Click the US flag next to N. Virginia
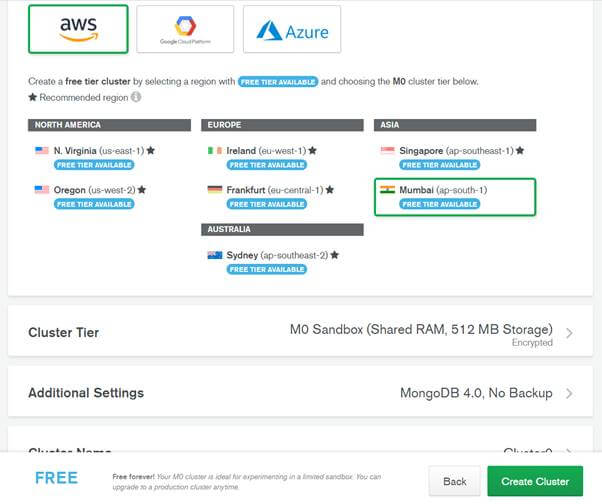The image size is (602, 504). tap(41, 150)
